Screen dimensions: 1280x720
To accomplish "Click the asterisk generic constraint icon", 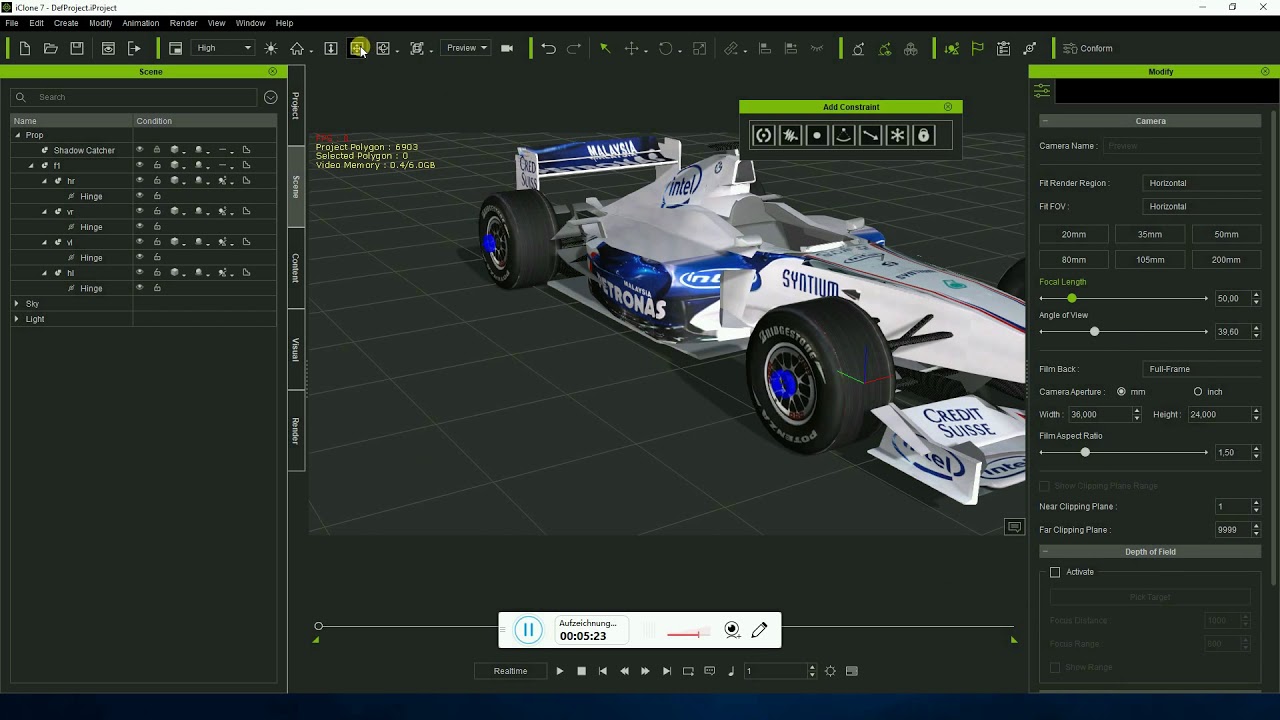I will coord(897,135).
